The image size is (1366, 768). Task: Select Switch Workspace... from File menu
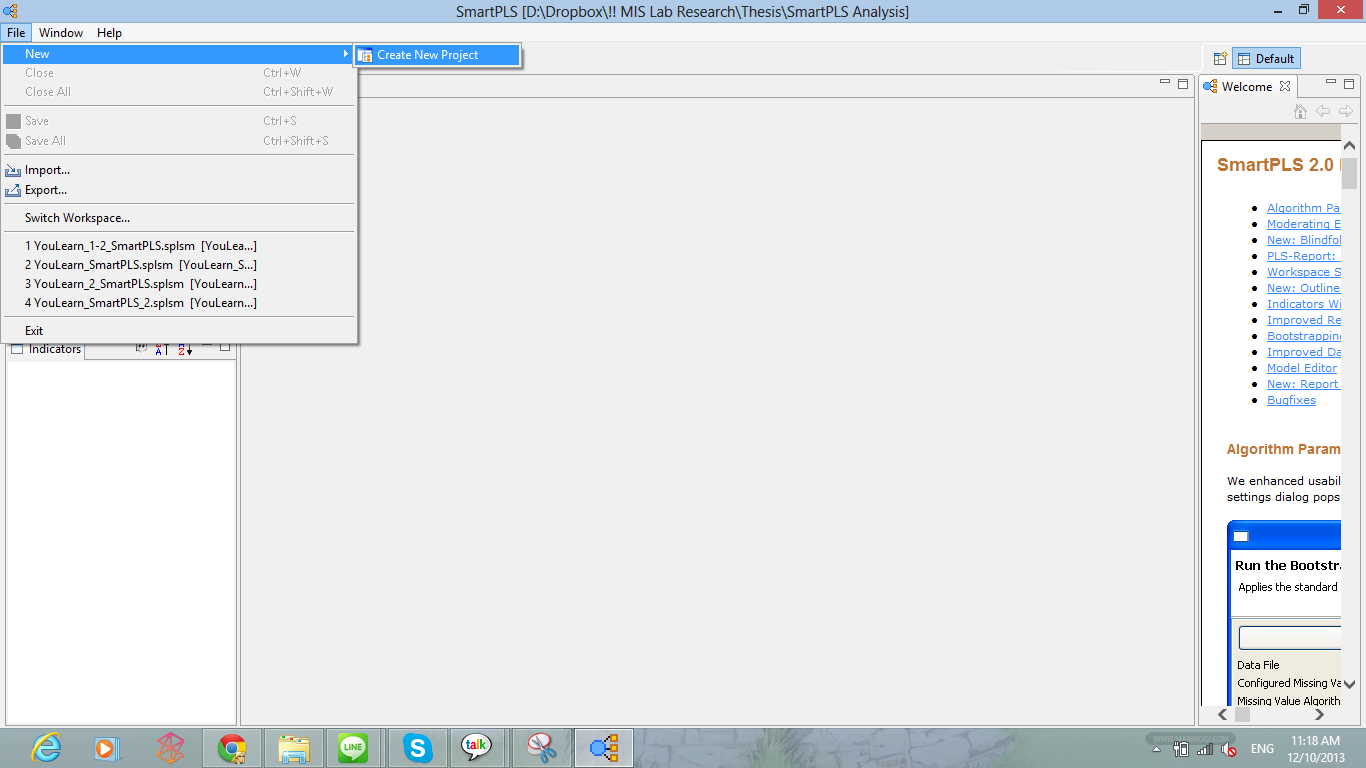(x=179, y=218)
